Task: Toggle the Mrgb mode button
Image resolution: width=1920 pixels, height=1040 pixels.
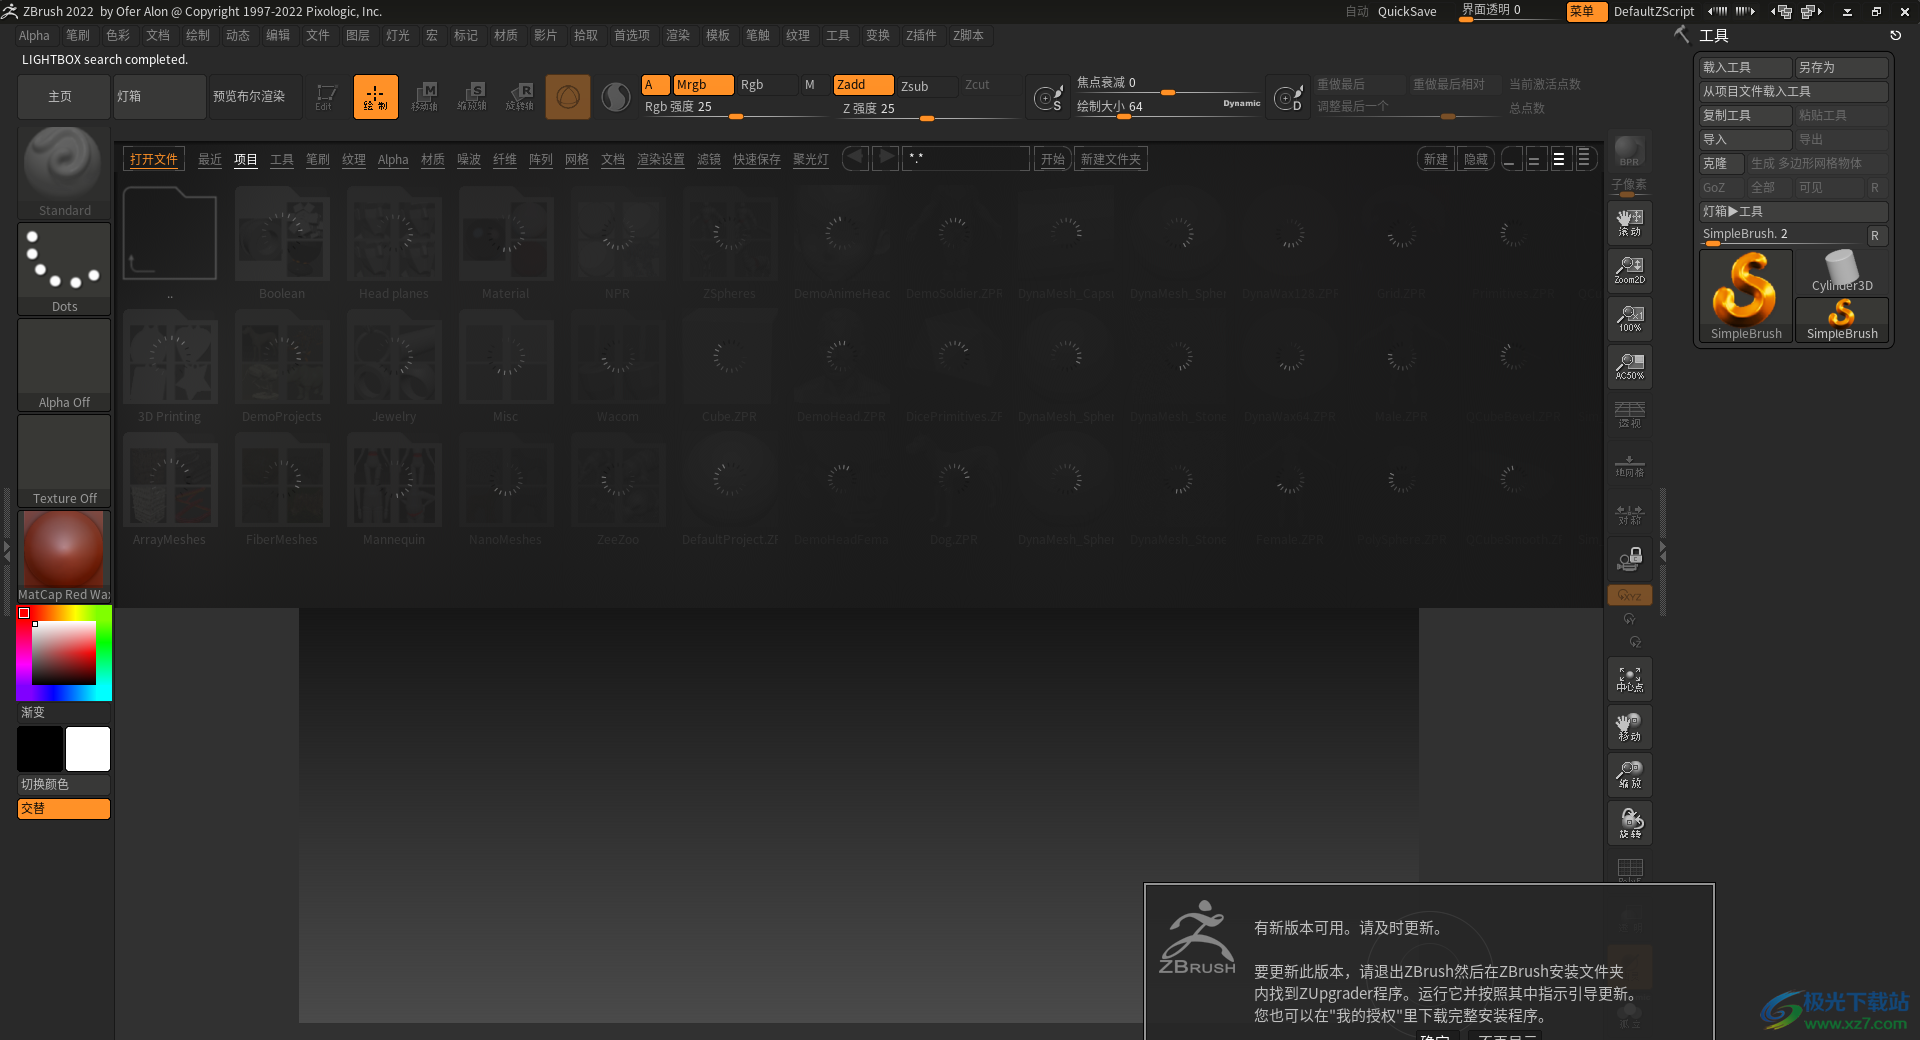Action: (702, 85)
